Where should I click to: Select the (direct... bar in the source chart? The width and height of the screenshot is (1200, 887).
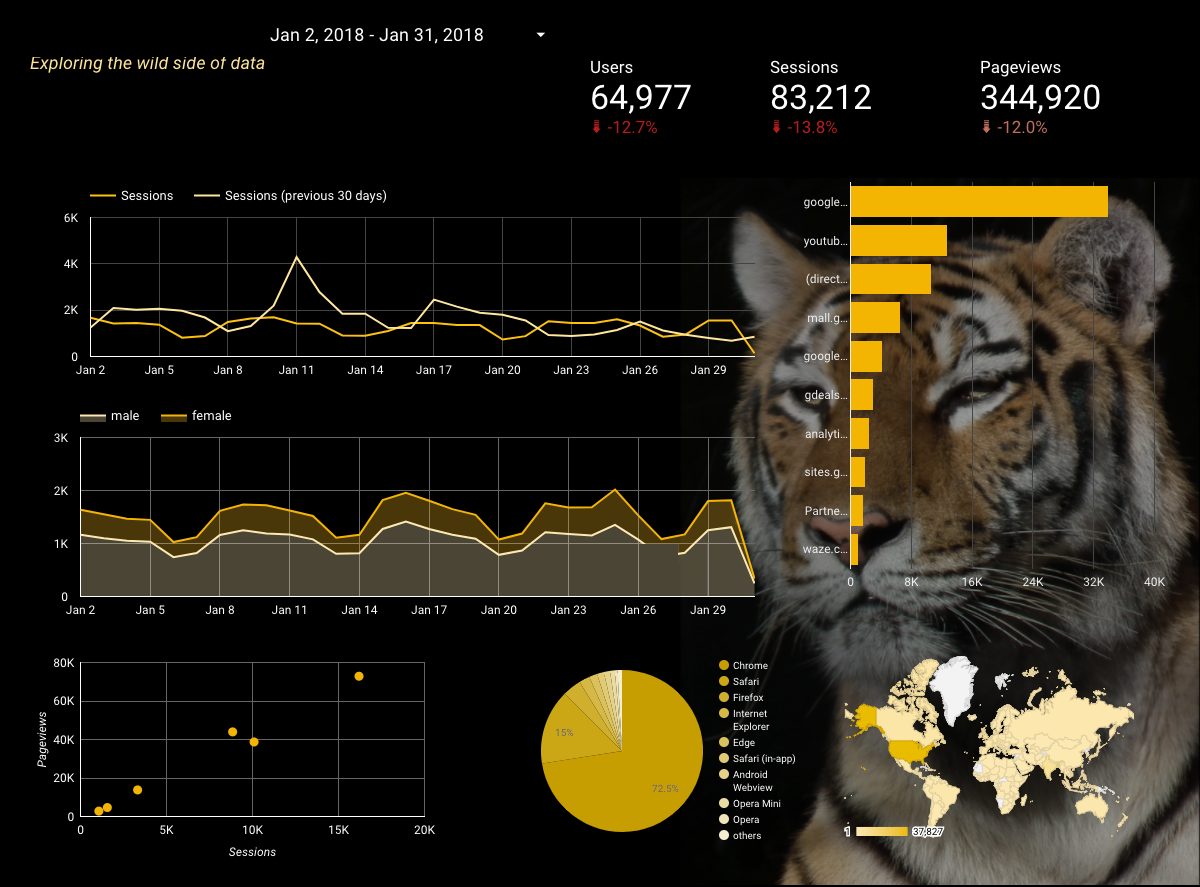(x=891, y=279)
